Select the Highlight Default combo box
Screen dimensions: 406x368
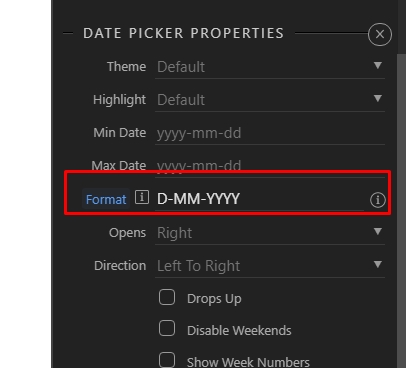(270, 100)
